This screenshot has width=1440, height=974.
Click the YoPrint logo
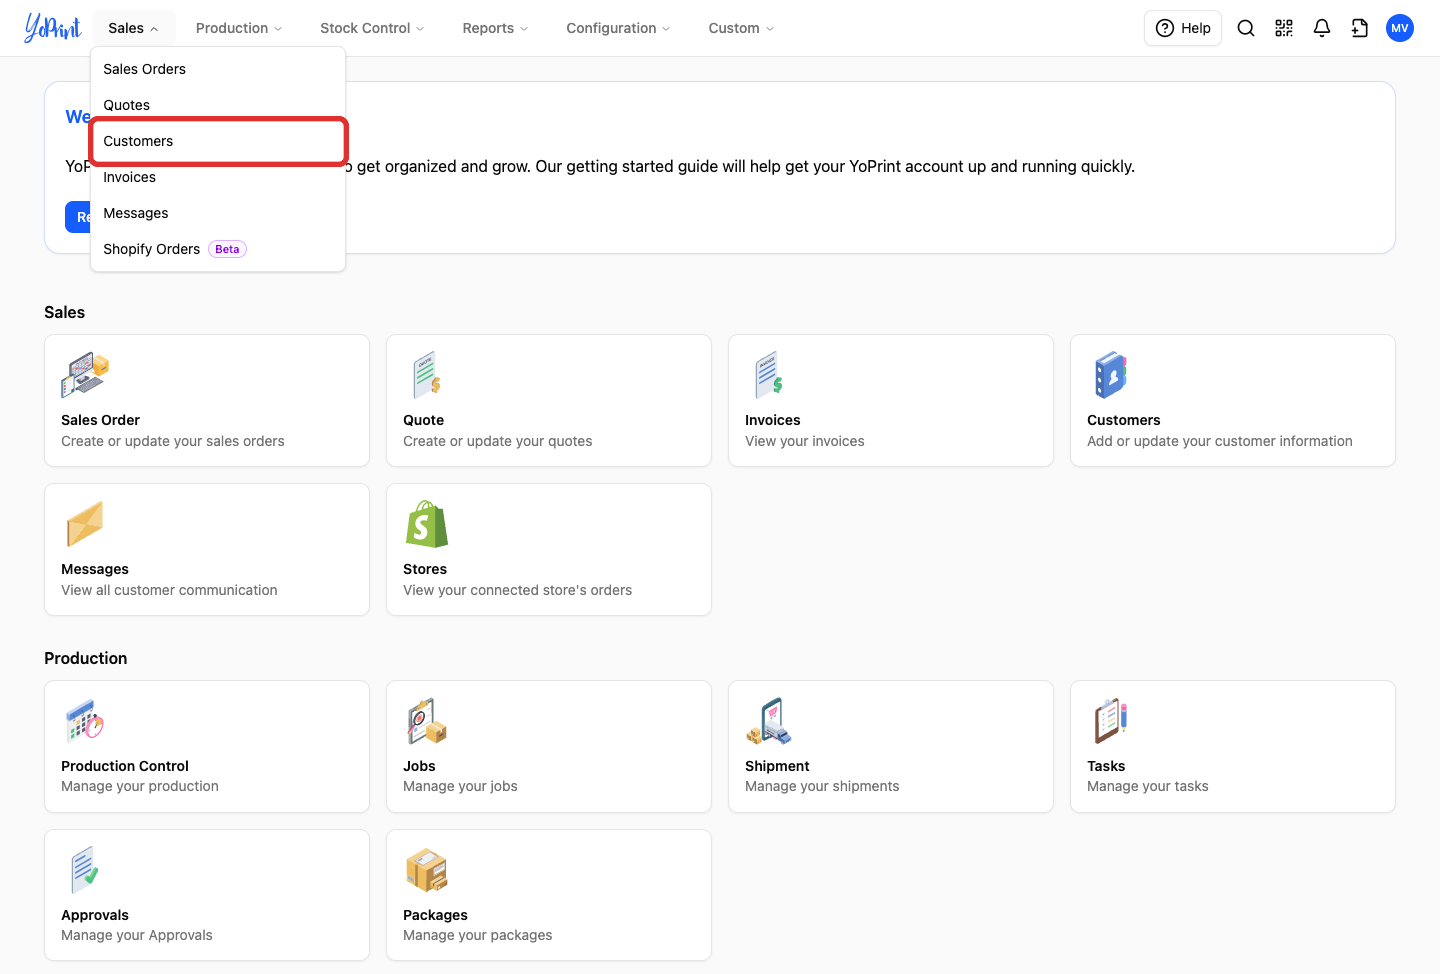(x=53, y=28)
